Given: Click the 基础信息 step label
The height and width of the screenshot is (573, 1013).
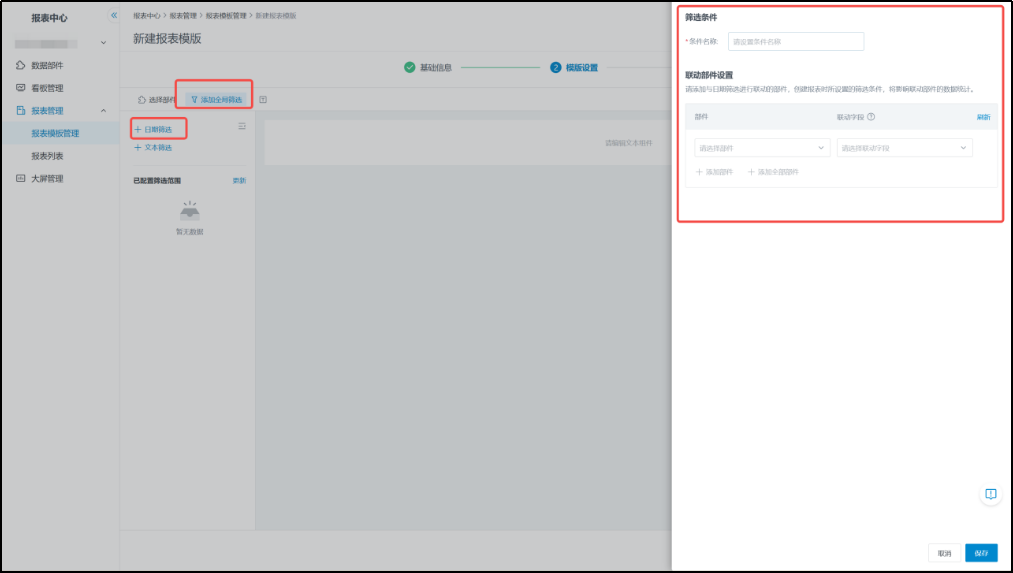Looking at the screenshot, I should (x=436, y=67).
